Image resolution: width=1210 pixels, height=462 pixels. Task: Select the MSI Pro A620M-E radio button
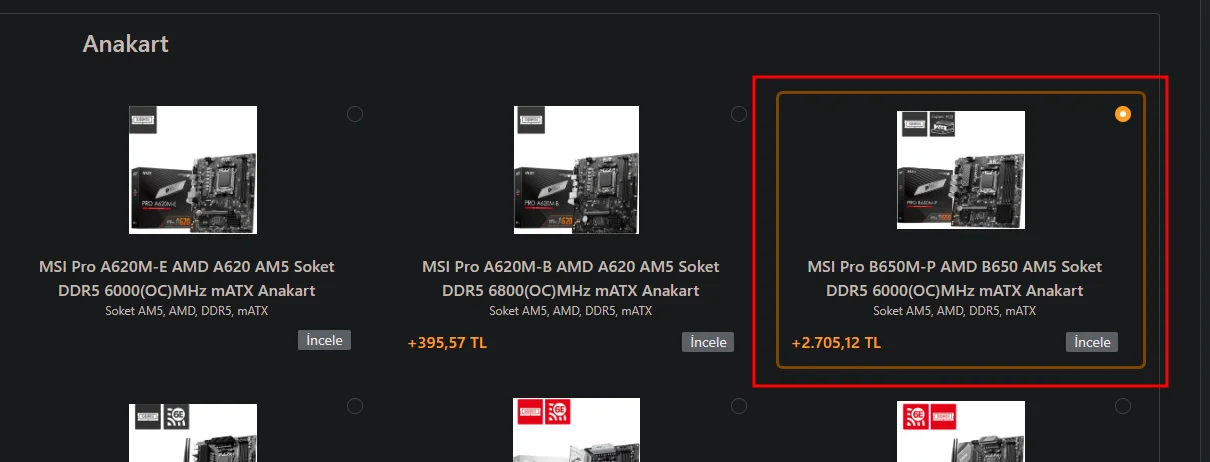(x=355, y=114)
